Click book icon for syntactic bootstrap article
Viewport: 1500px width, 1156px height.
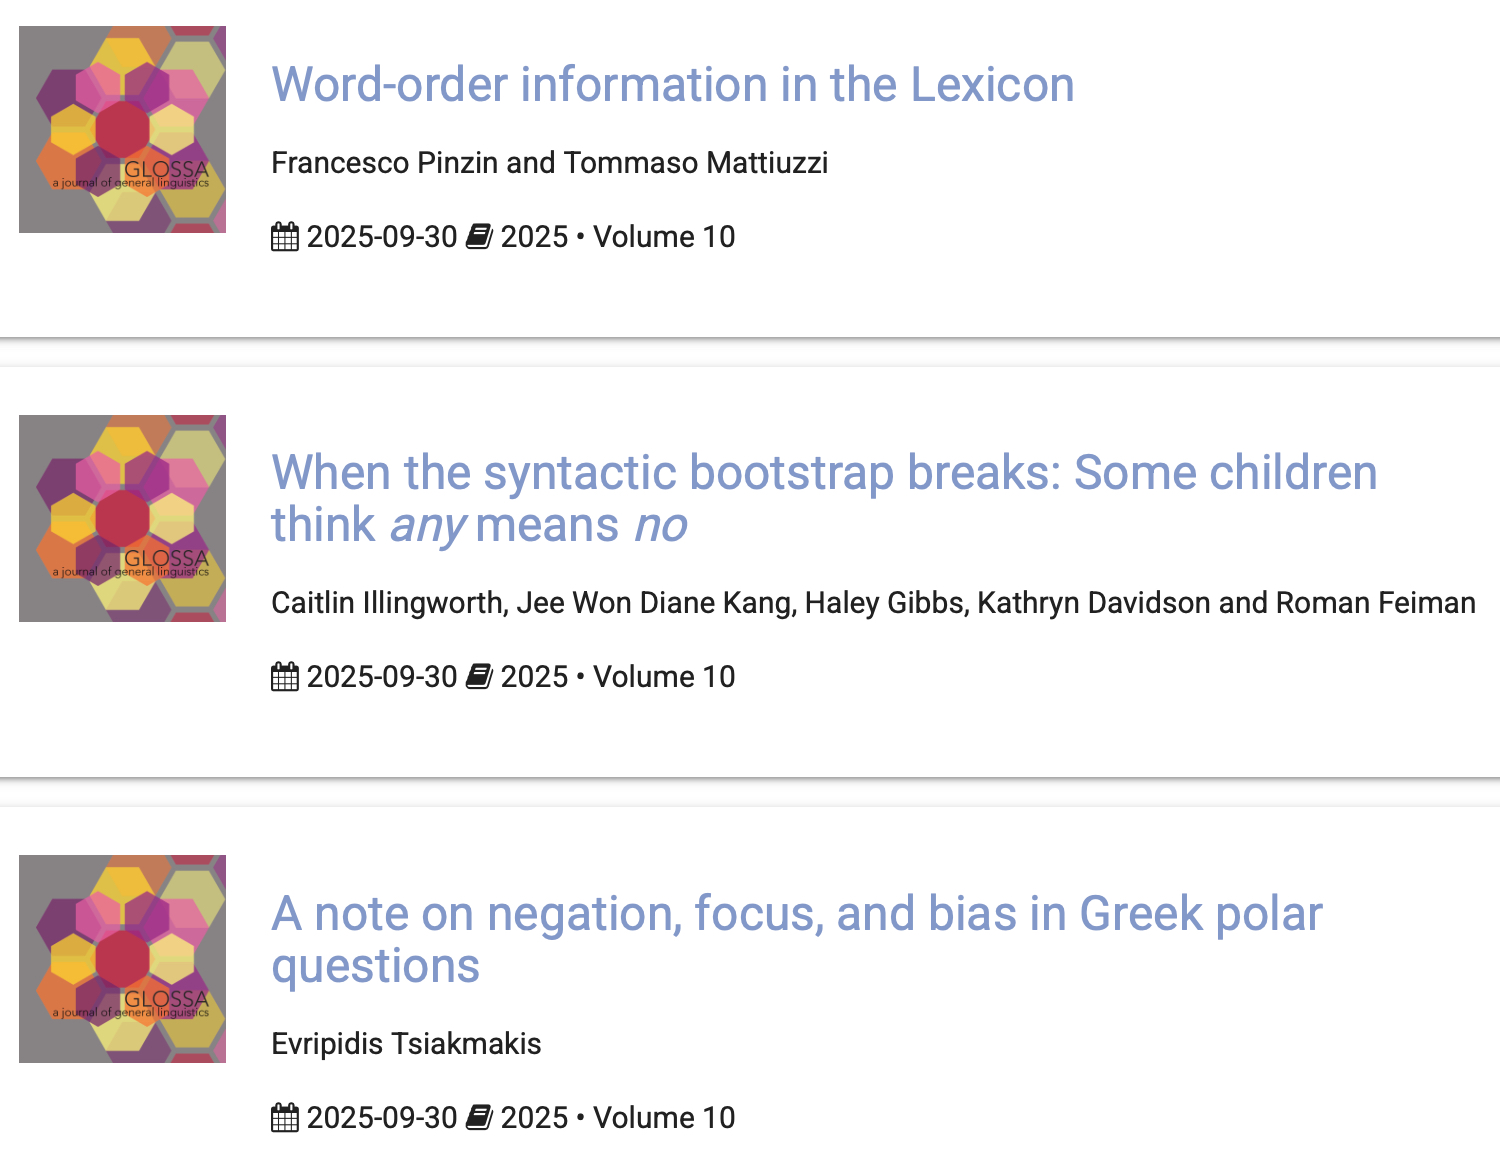pyautogui.click(x=479, y=677)
